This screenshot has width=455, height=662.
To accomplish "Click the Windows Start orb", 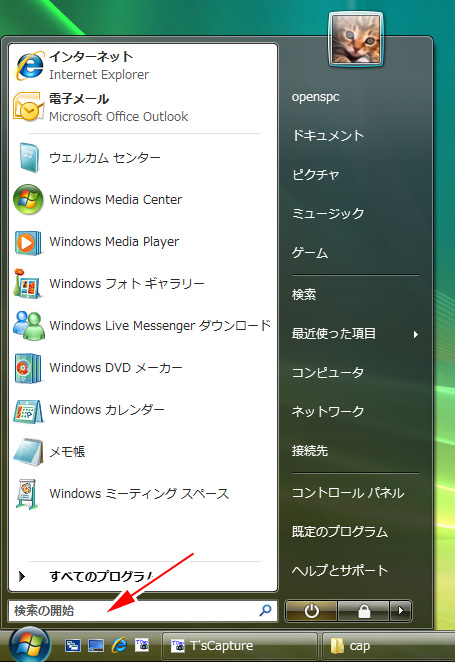I will 30,645.
